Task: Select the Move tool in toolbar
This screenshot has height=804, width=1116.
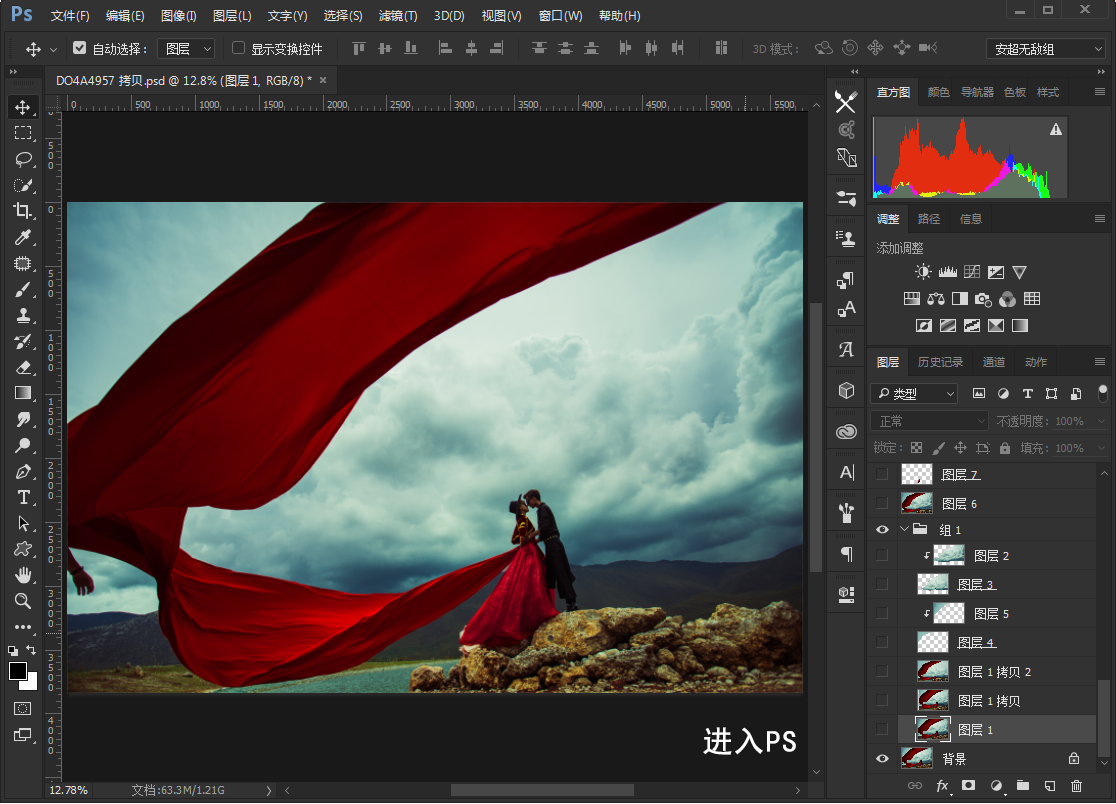Action: click(x=23, y=107)
